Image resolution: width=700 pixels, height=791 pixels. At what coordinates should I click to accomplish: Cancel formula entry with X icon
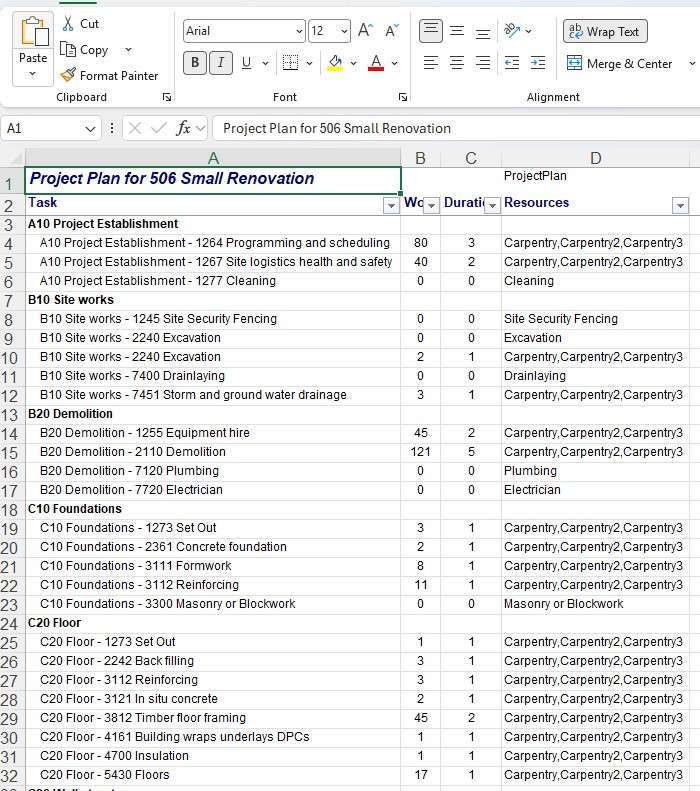click(135, 129)
